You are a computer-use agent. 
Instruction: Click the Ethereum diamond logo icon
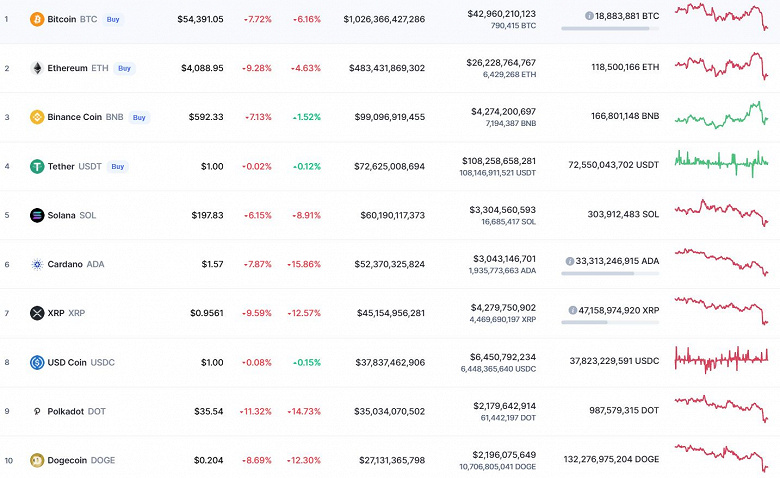[x=37, y=68]
